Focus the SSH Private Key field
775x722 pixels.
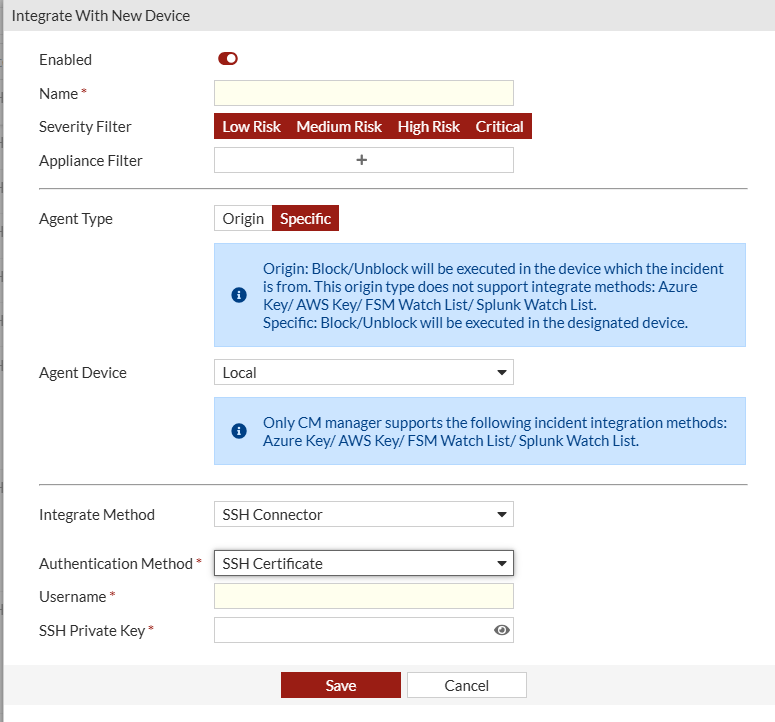(350, 630)
